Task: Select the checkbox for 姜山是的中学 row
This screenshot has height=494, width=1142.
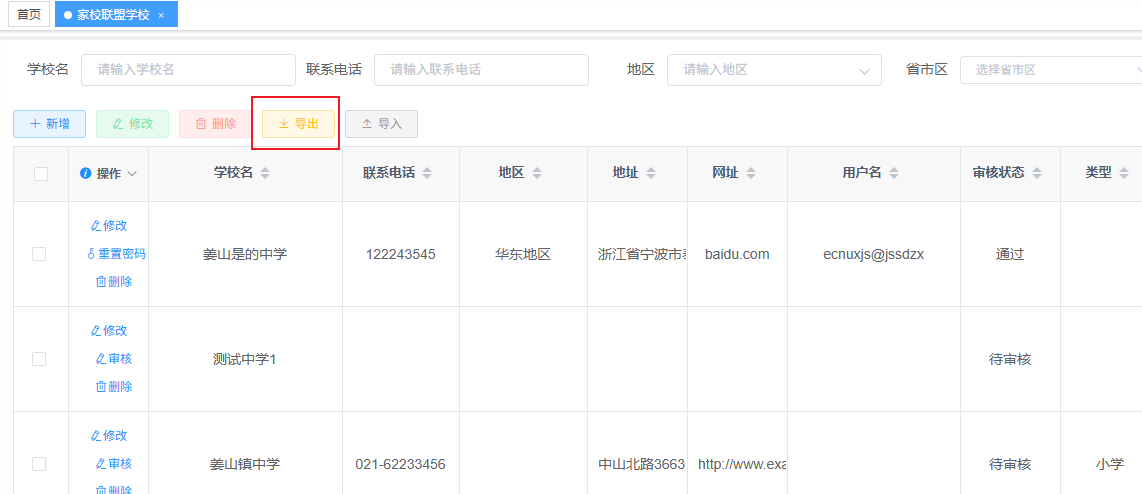Action: tap(39, 254)
